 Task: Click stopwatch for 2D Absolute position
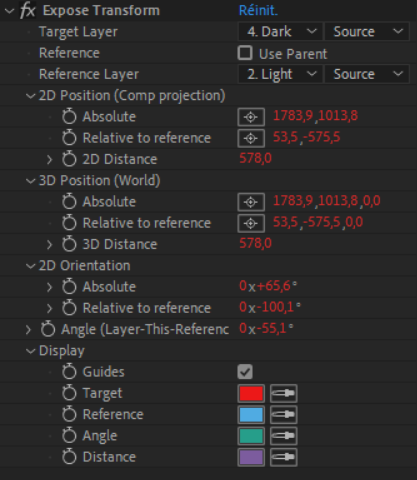click(69, 117)
